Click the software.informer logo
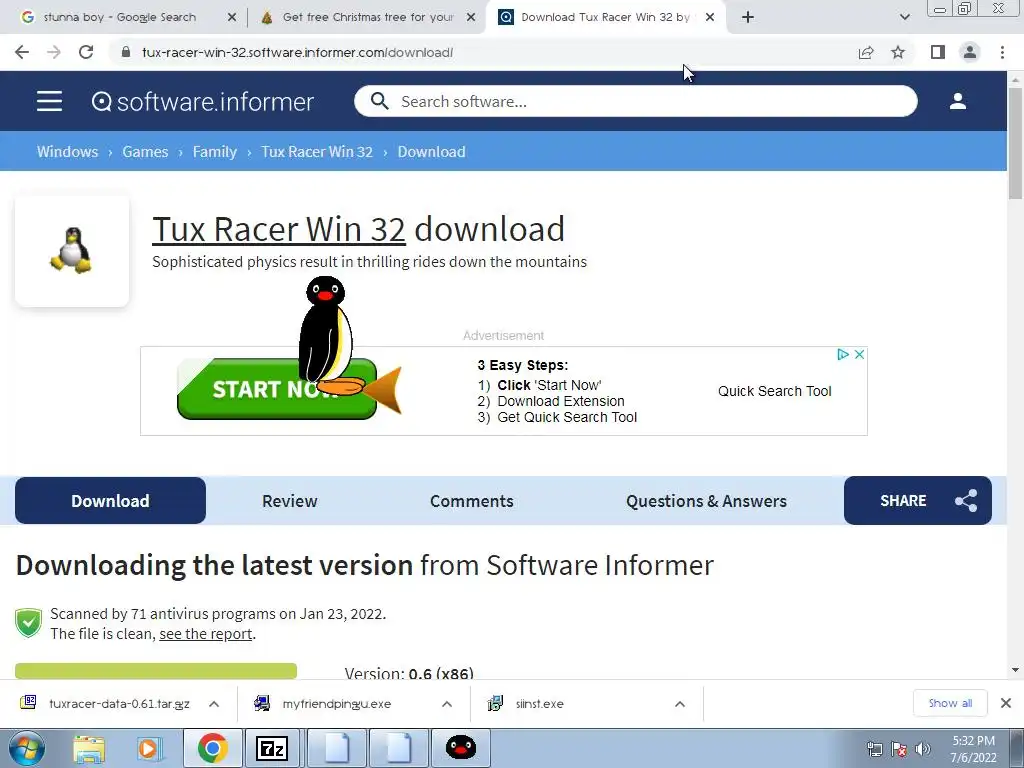This screenshot has height=768, width=1024. point(202,102)
